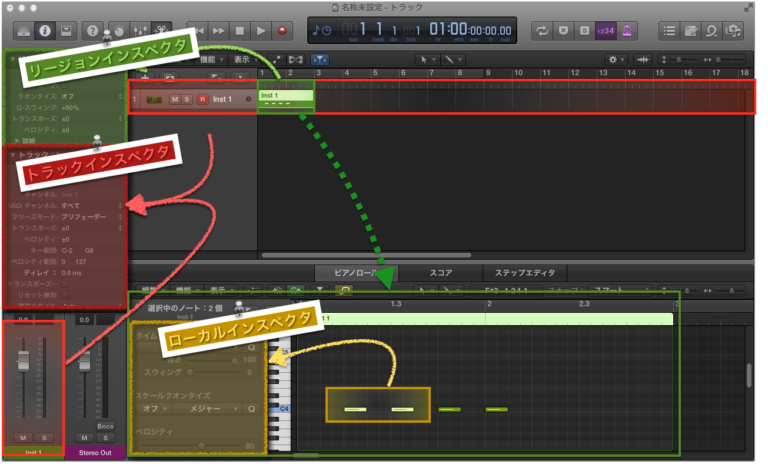Mute the Inst 1 track header
Image resolution: width=768 pixels, height=468 pixels.
pos(175,99)
